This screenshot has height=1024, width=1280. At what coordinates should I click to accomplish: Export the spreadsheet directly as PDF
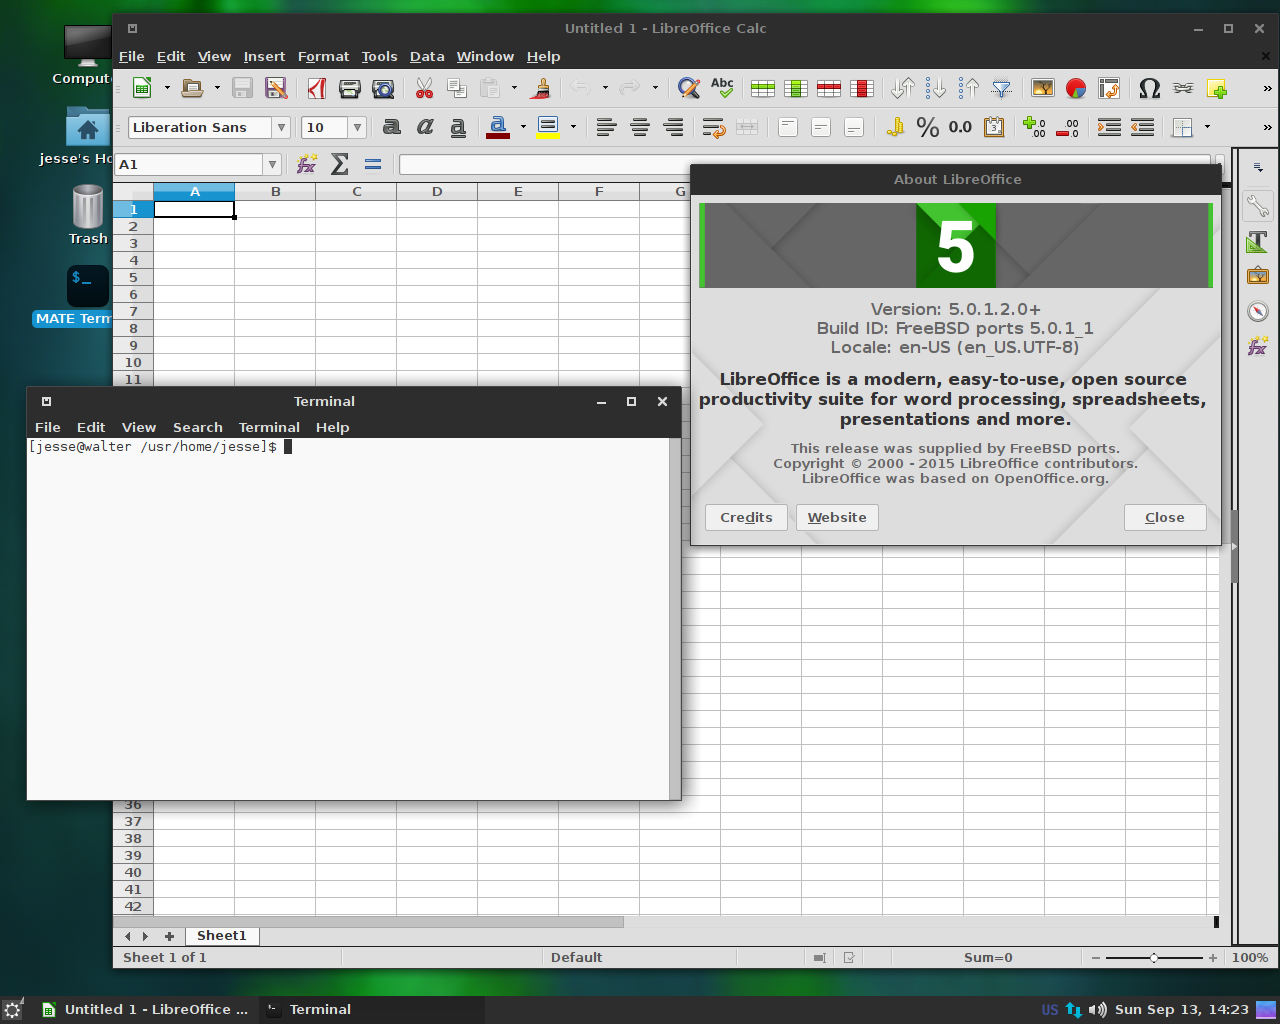tap(317, 89)
